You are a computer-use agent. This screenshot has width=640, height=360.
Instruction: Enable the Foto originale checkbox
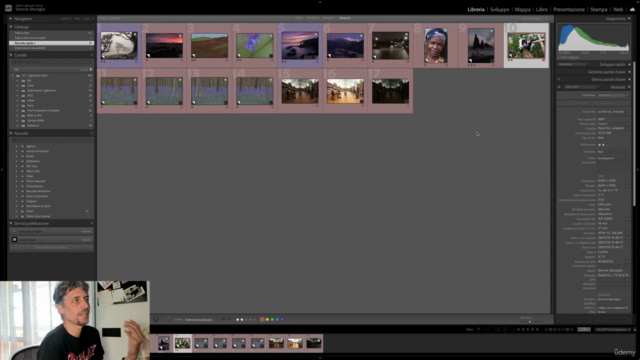pos(560,58)
